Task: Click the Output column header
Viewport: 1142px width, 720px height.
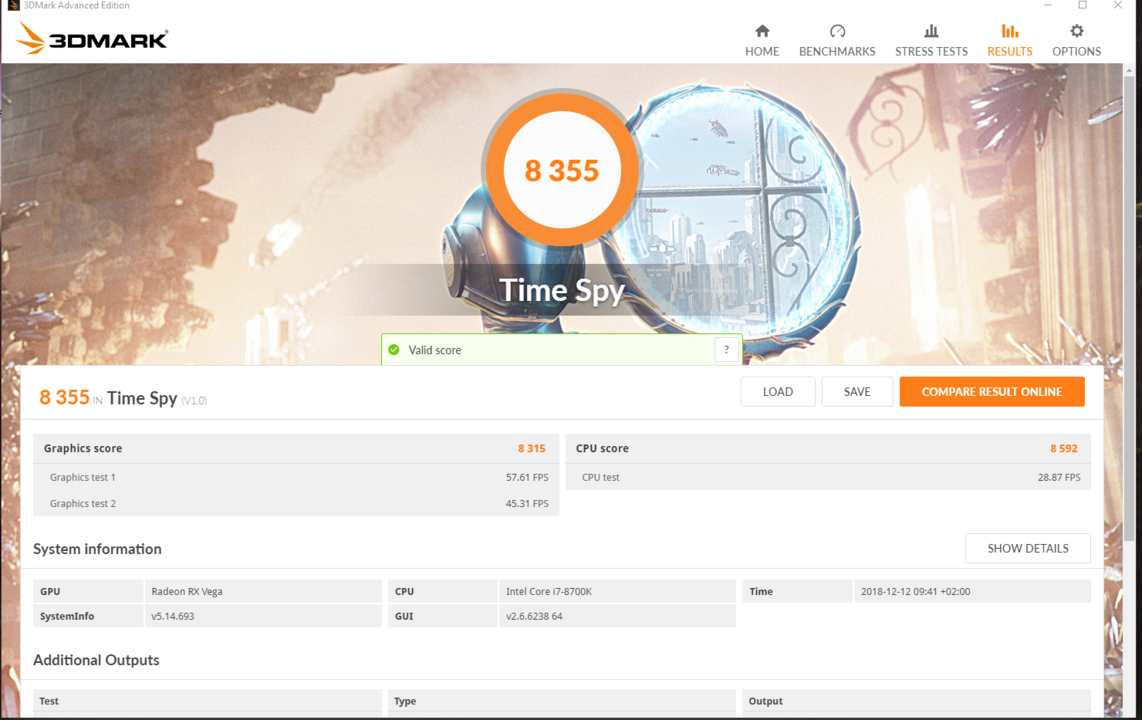Action: click(765, 701)
